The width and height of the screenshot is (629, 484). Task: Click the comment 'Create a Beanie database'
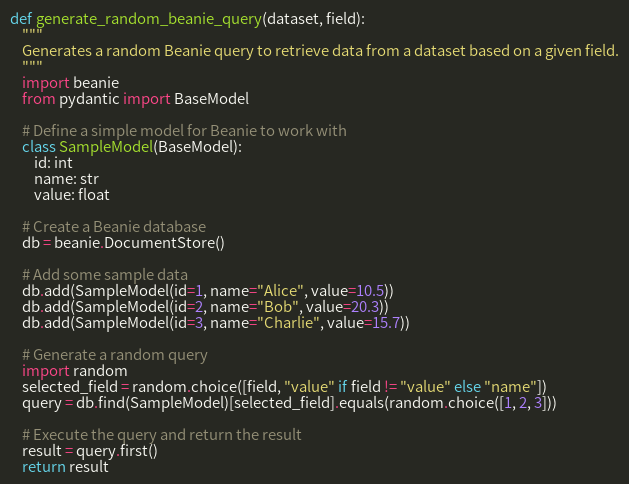[114, 227]
